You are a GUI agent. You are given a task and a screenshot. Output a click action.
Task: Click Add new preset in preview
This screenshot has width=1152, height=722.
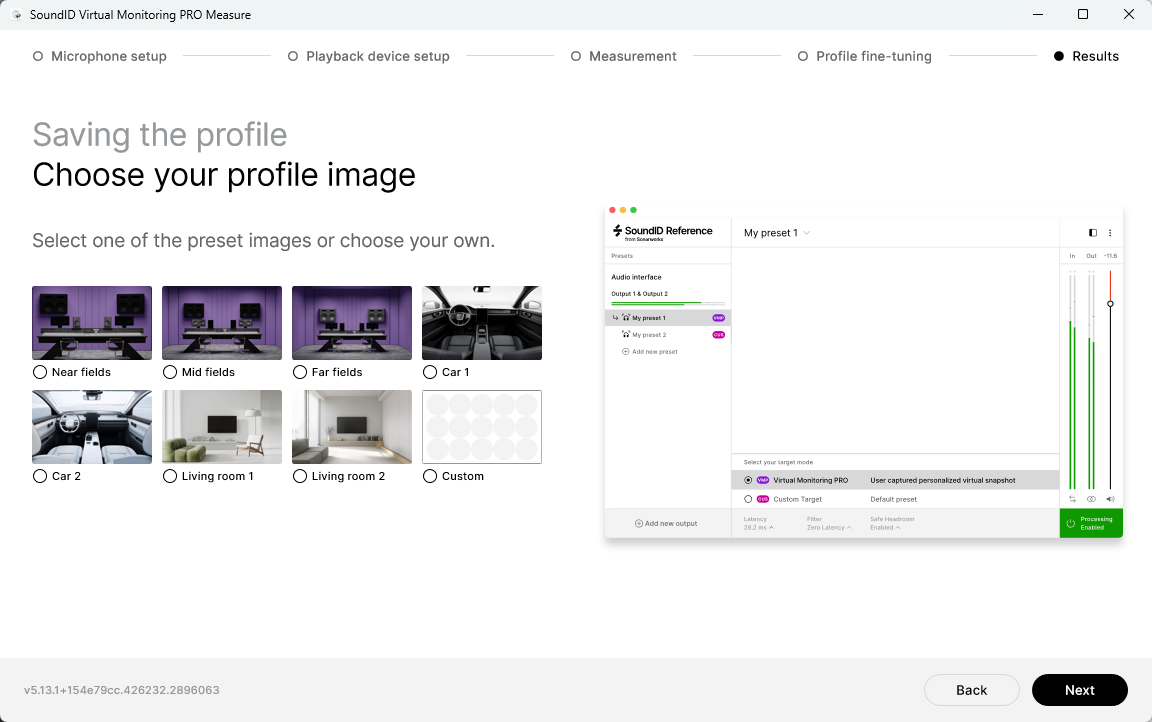[x=650, y=352]
